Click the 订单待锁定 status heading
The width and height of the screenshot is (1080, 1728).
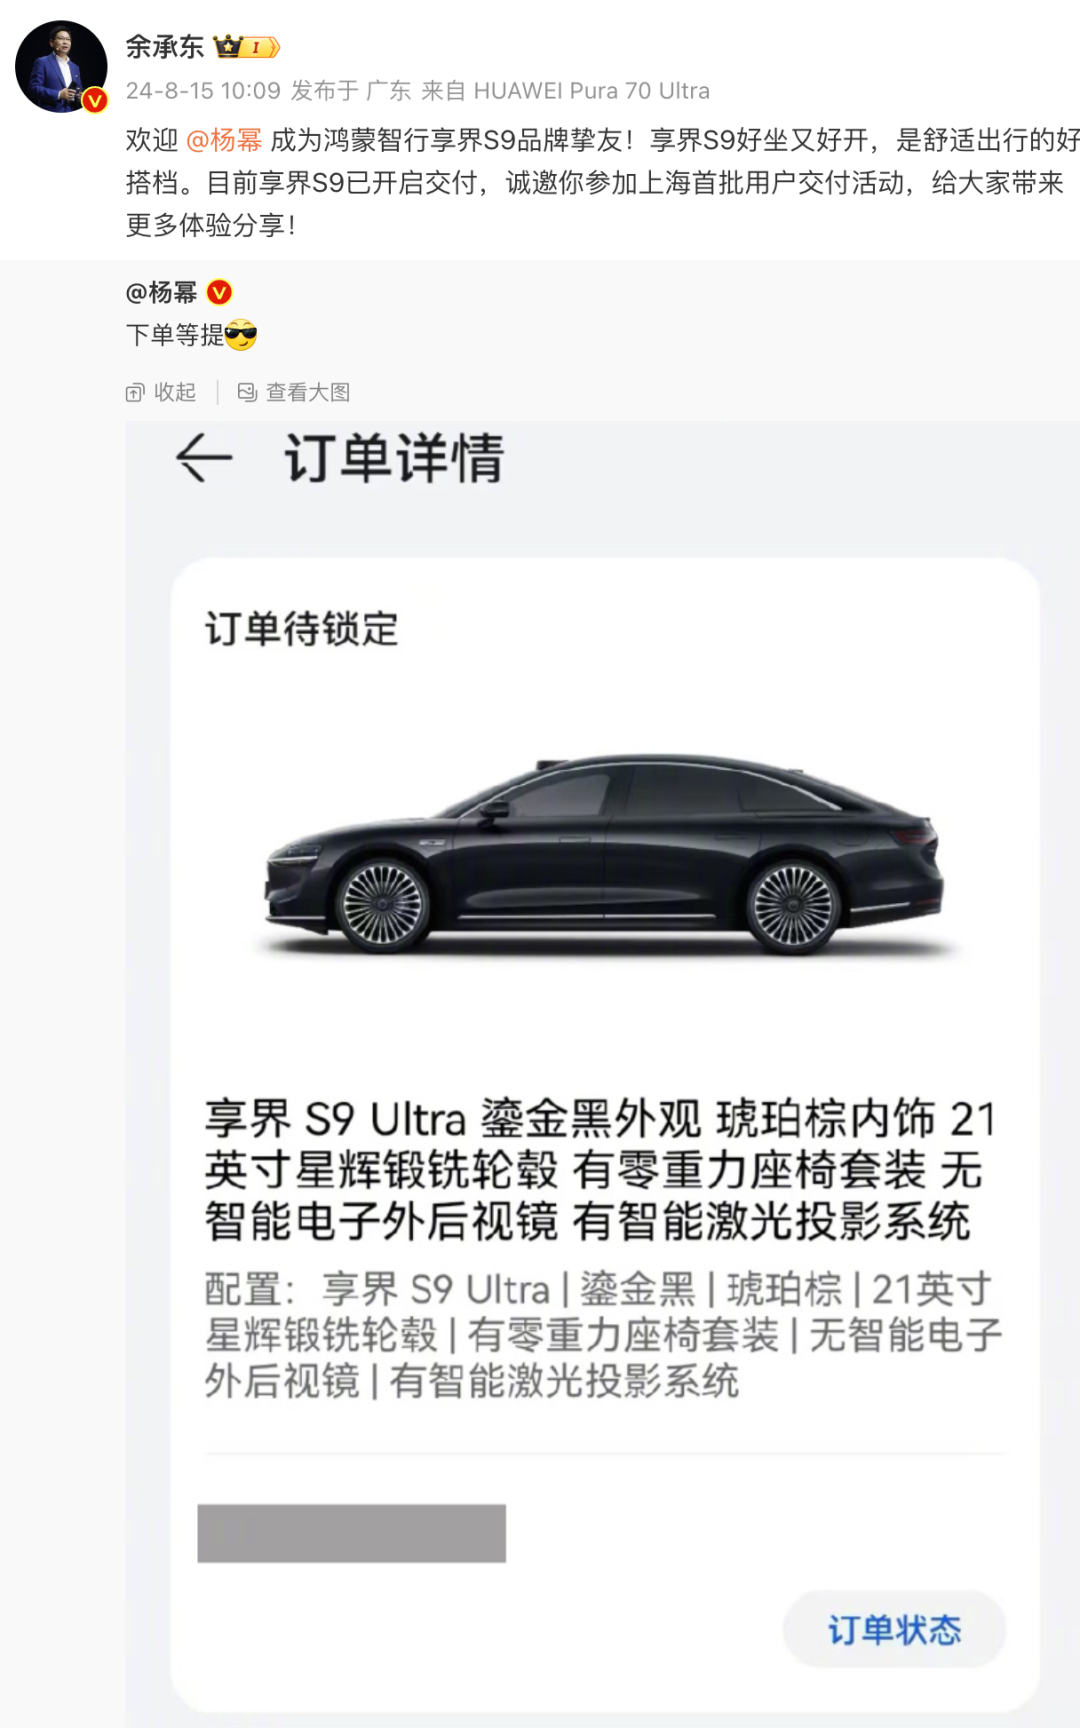click(302, 629)
